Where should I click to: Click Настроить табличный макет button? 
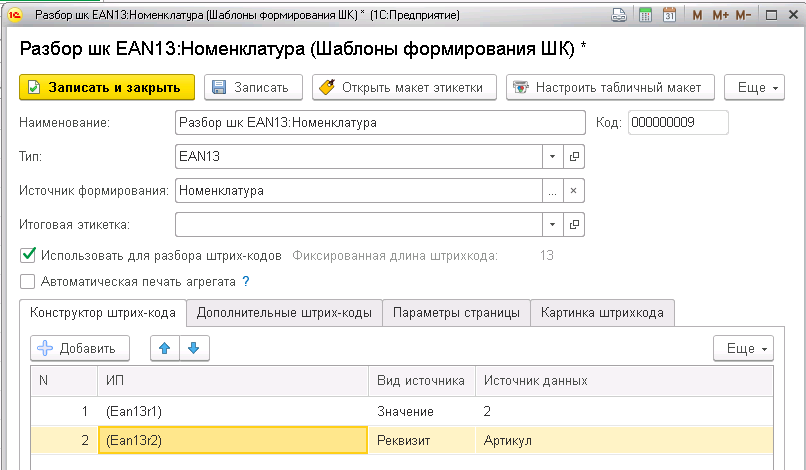click(611, 87)
